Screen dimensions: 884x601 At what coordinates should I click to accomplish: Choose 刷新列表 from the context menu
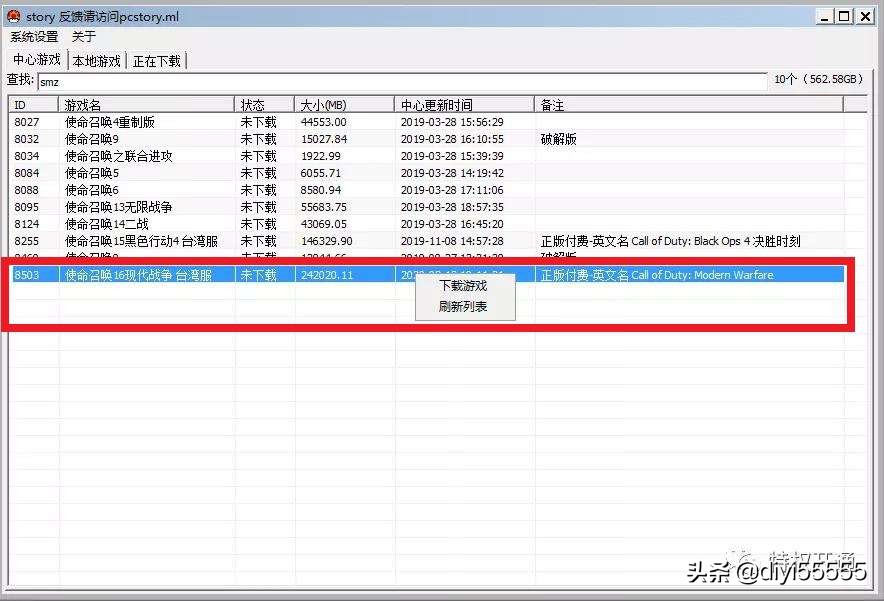pos(464,307)
